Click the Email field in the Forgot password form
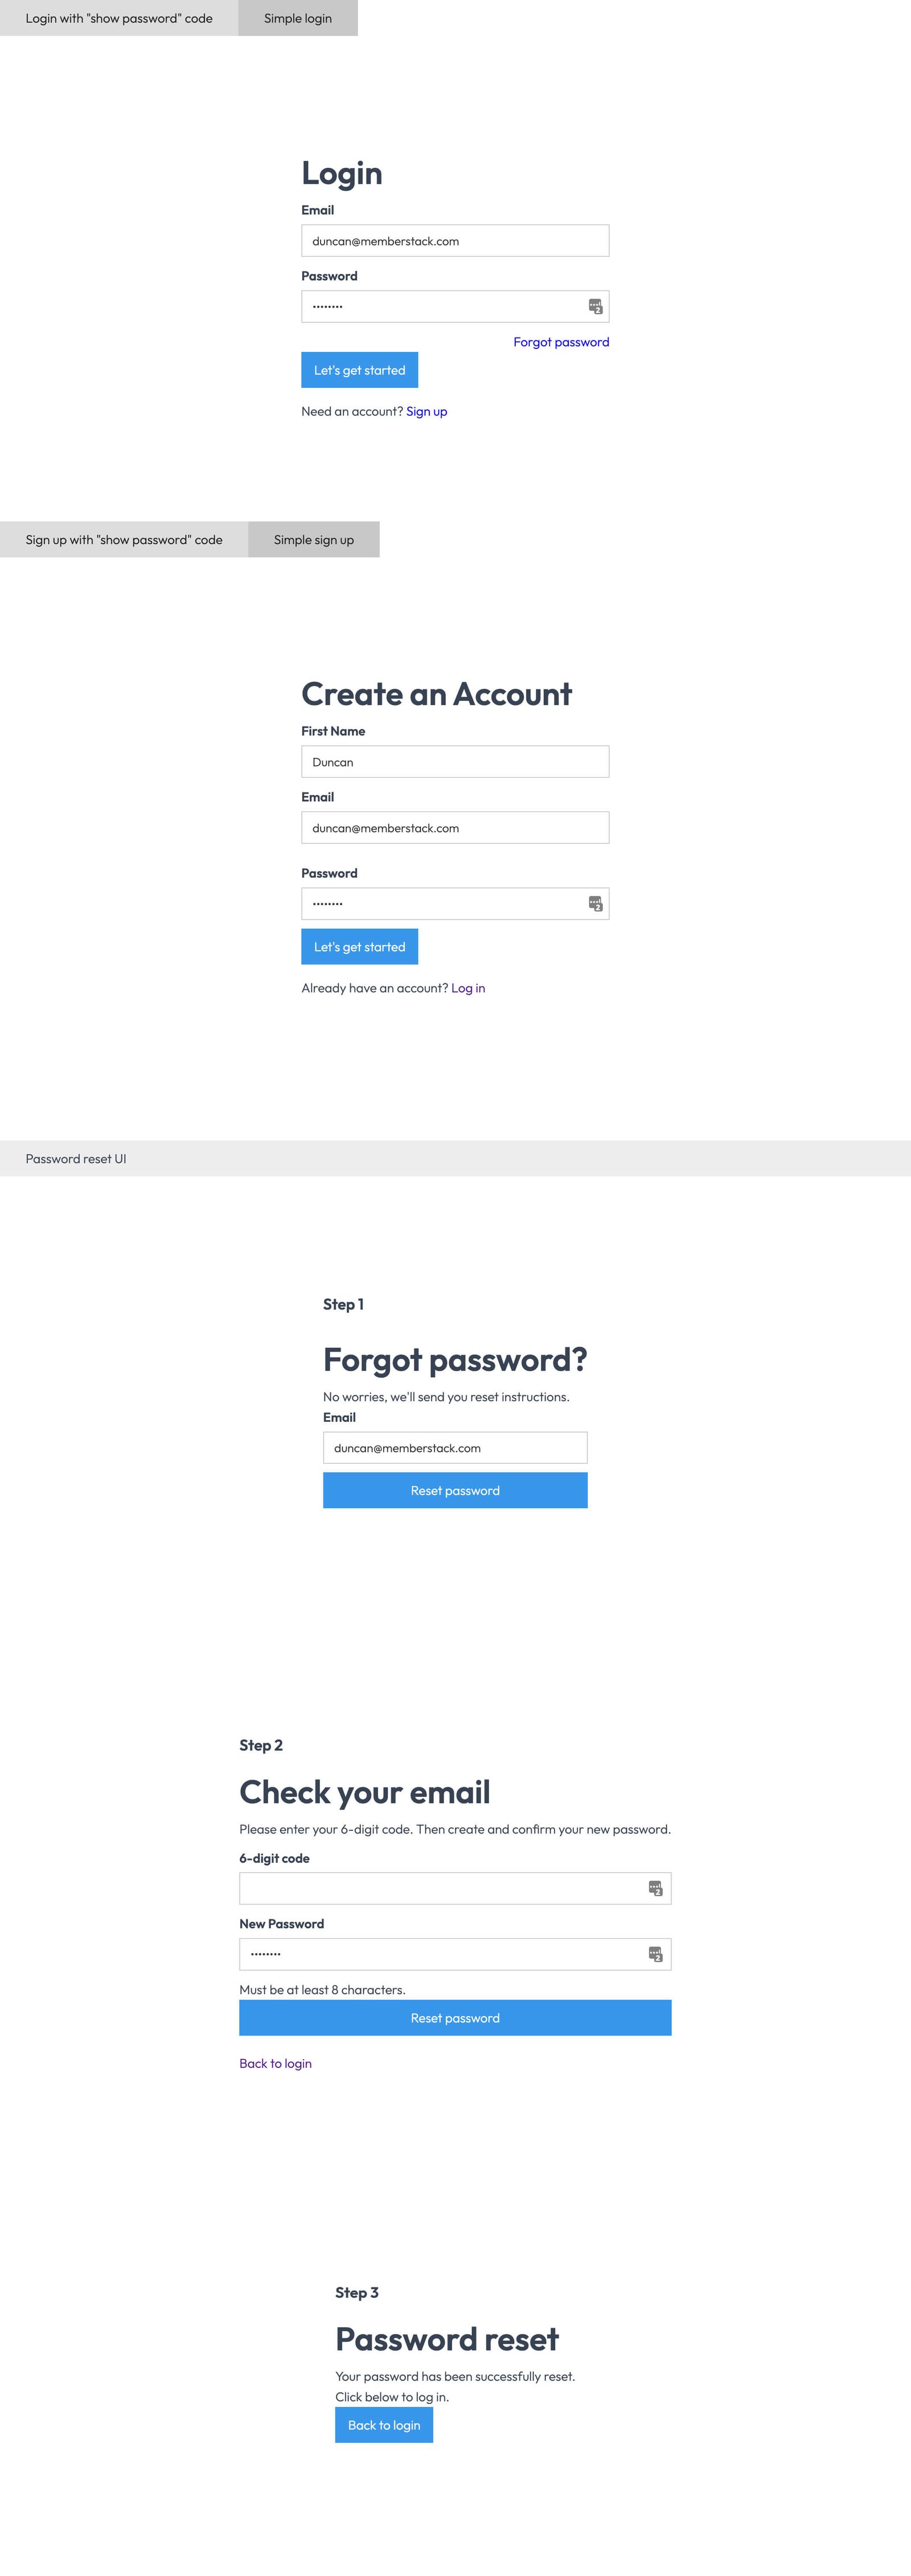Image resolution: width=911 pixels, height=2576 pixels. 455,1447
